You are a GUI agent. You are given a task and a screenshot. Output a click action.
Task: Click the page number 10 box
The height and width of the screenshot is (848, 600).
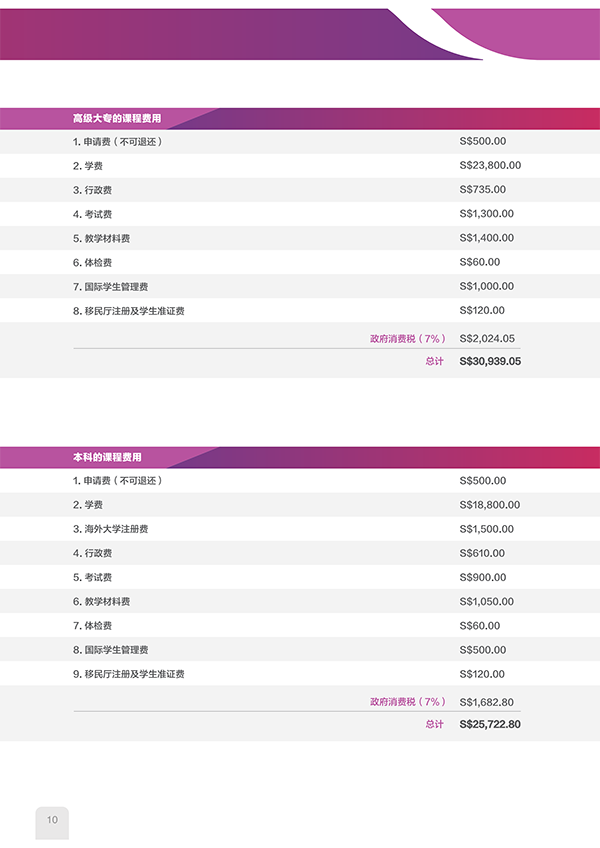click(x=52, y=823)
